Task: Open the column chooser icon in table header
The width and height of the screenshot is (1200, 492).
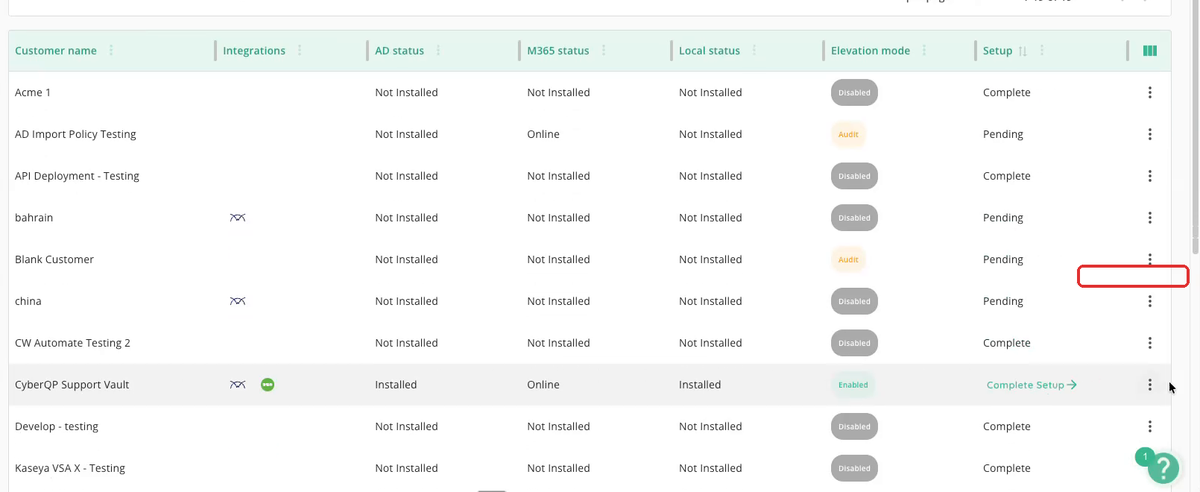Action: pyautogui.click(x=1150, y=51)
